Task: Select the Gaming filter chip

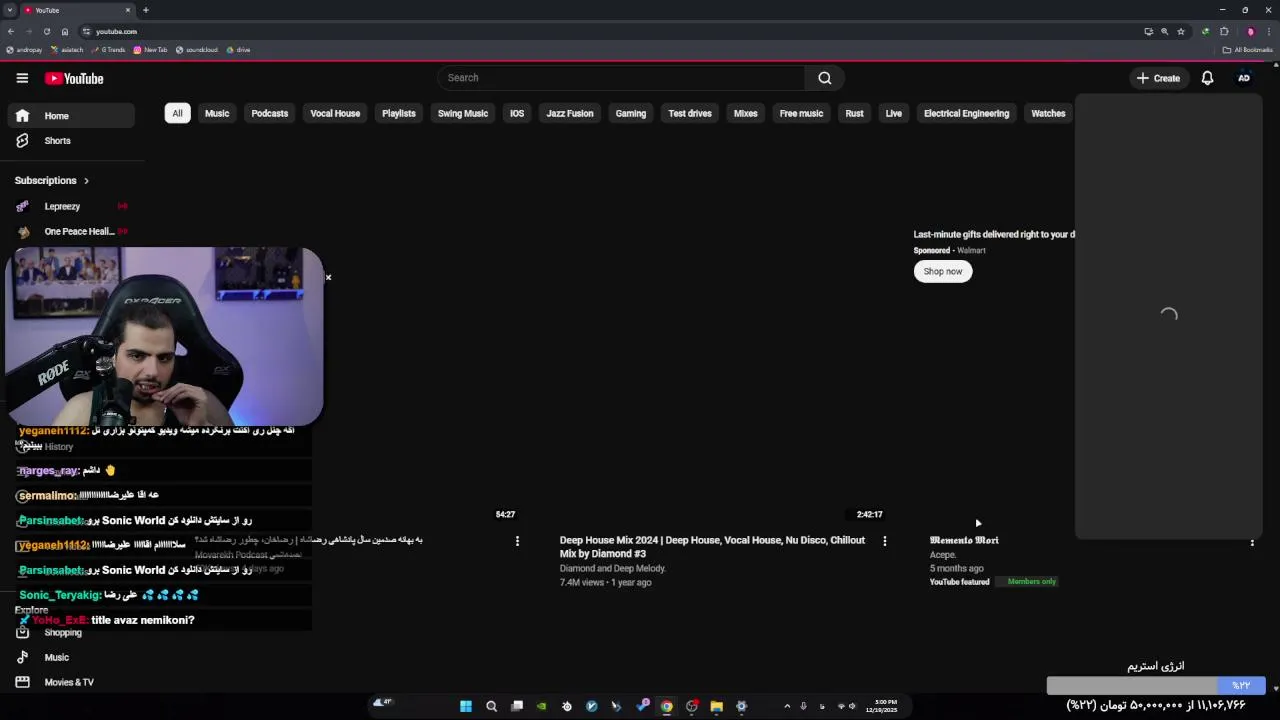Action: coord(631,114)
